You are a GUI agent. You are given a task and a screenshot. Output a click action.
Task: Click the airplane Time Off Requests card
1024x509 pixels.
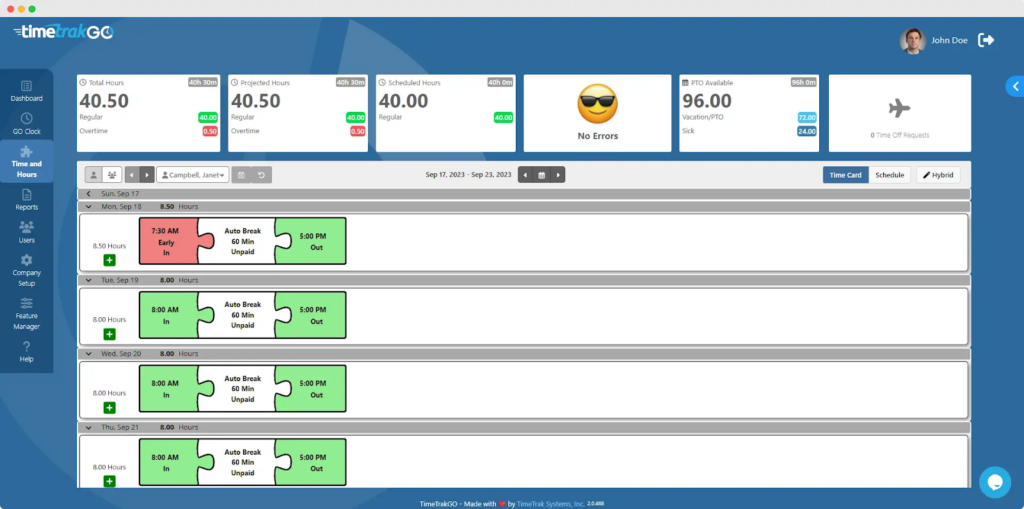(899, 113)
